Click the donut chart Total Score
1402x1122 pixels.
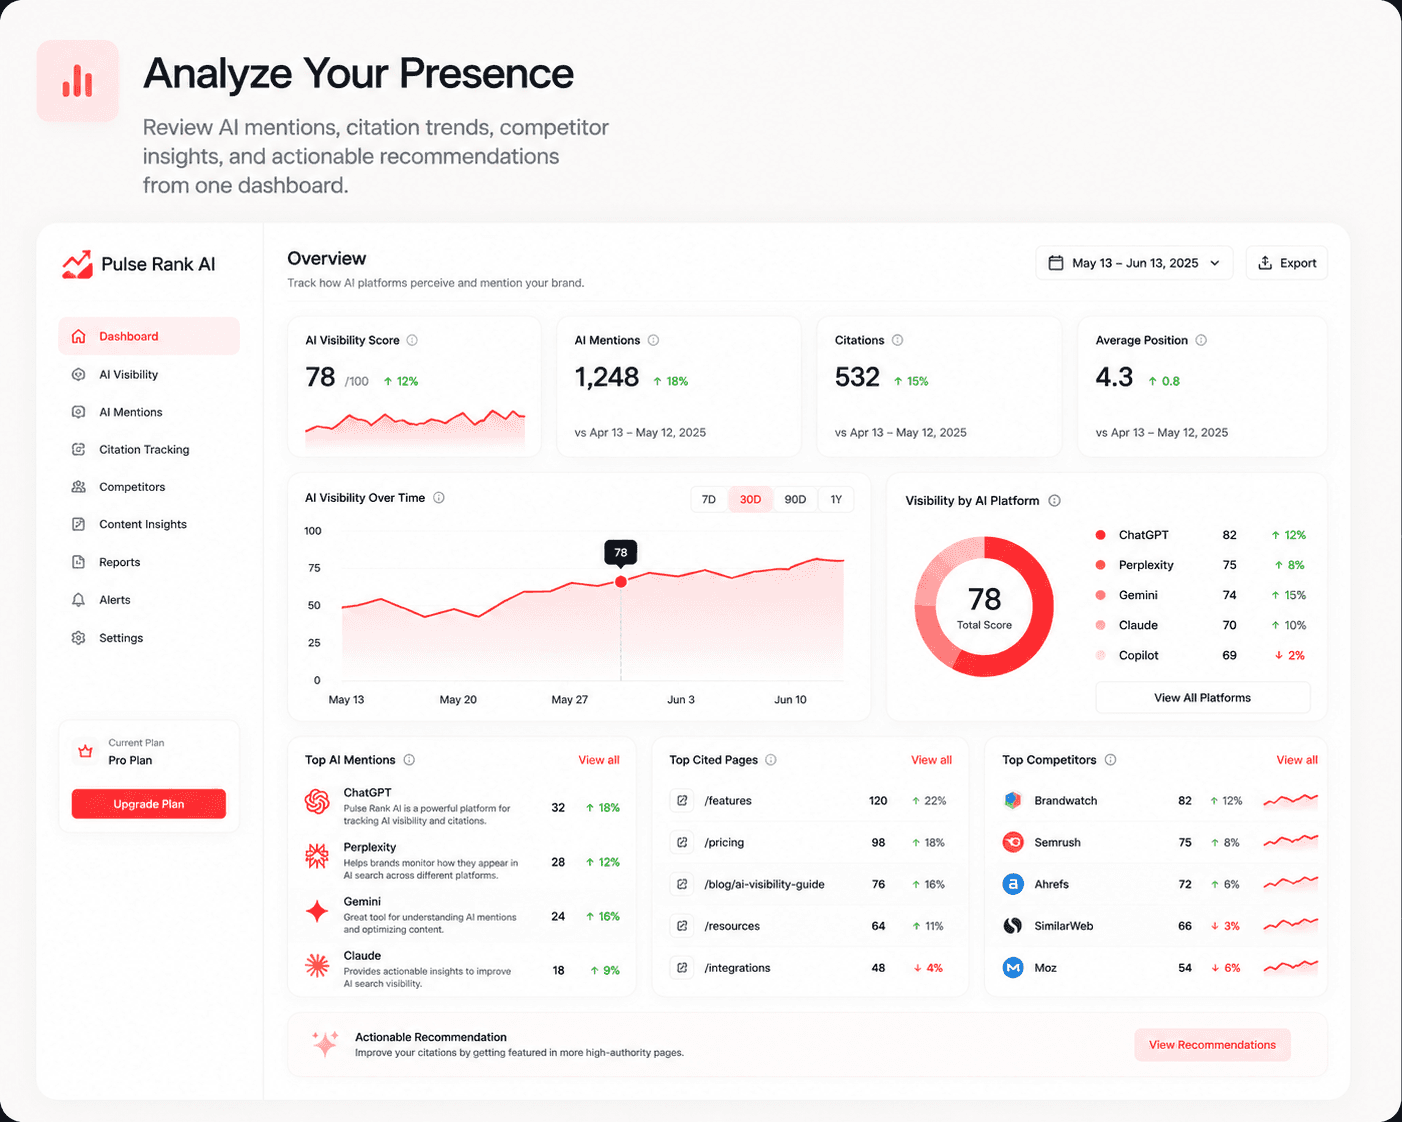(984, 607)
